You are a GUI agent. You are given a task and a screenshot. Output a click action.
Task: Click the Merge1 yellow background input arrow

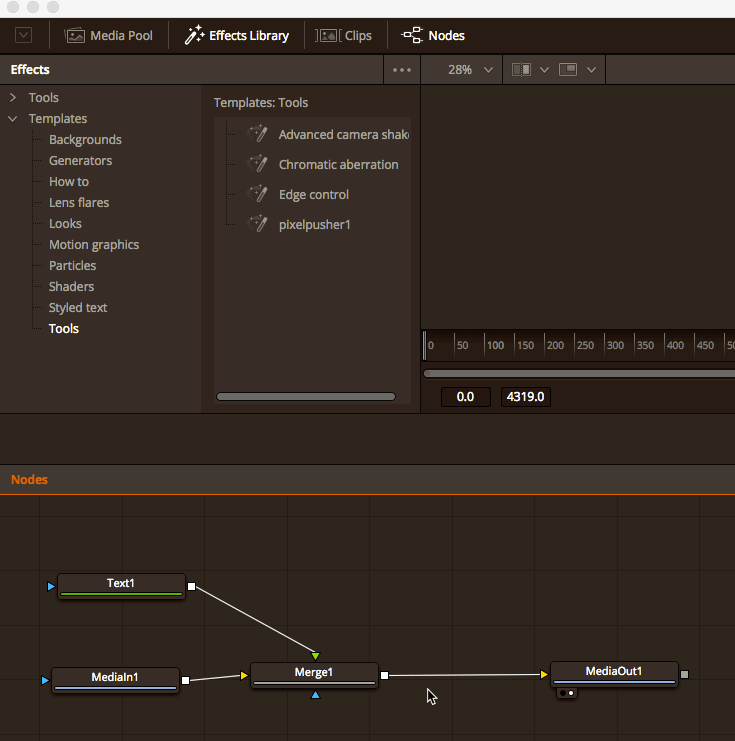[244, 675]
